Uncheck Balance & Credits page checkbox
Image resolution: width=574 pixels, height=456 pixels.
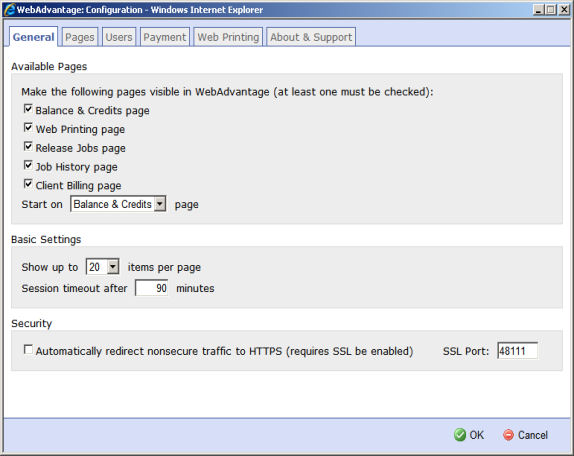pyautogui.click(x=28, y=109)
